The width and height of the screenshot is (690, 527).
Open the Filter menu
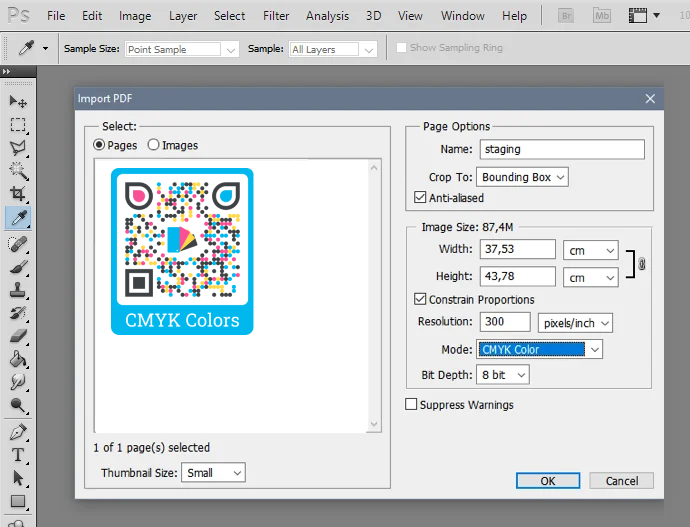coord(276,16)
